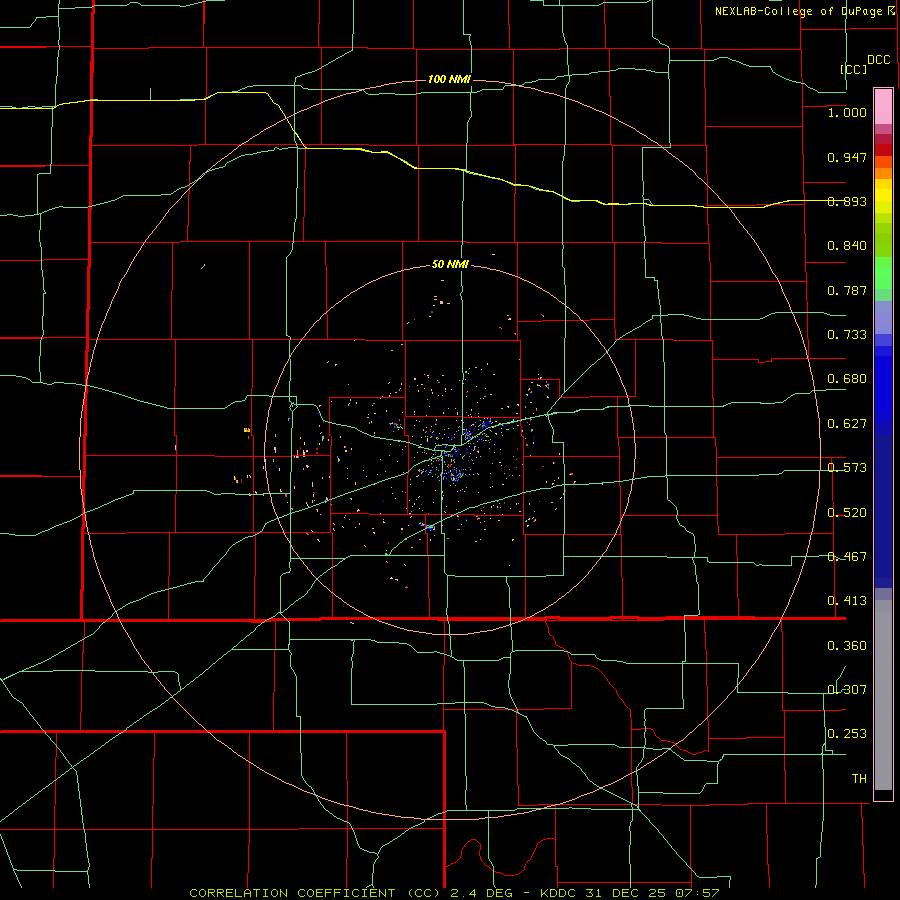
Task: Click the 0.680 color scale value
Action: coord(847,379)
